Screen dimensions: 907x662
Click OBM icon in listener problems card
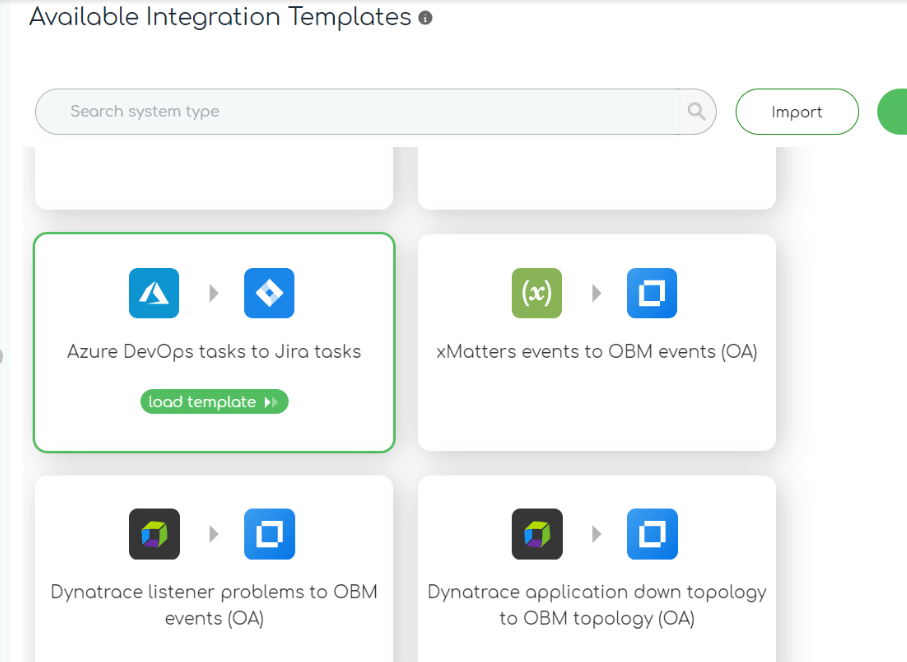(270, 534)
